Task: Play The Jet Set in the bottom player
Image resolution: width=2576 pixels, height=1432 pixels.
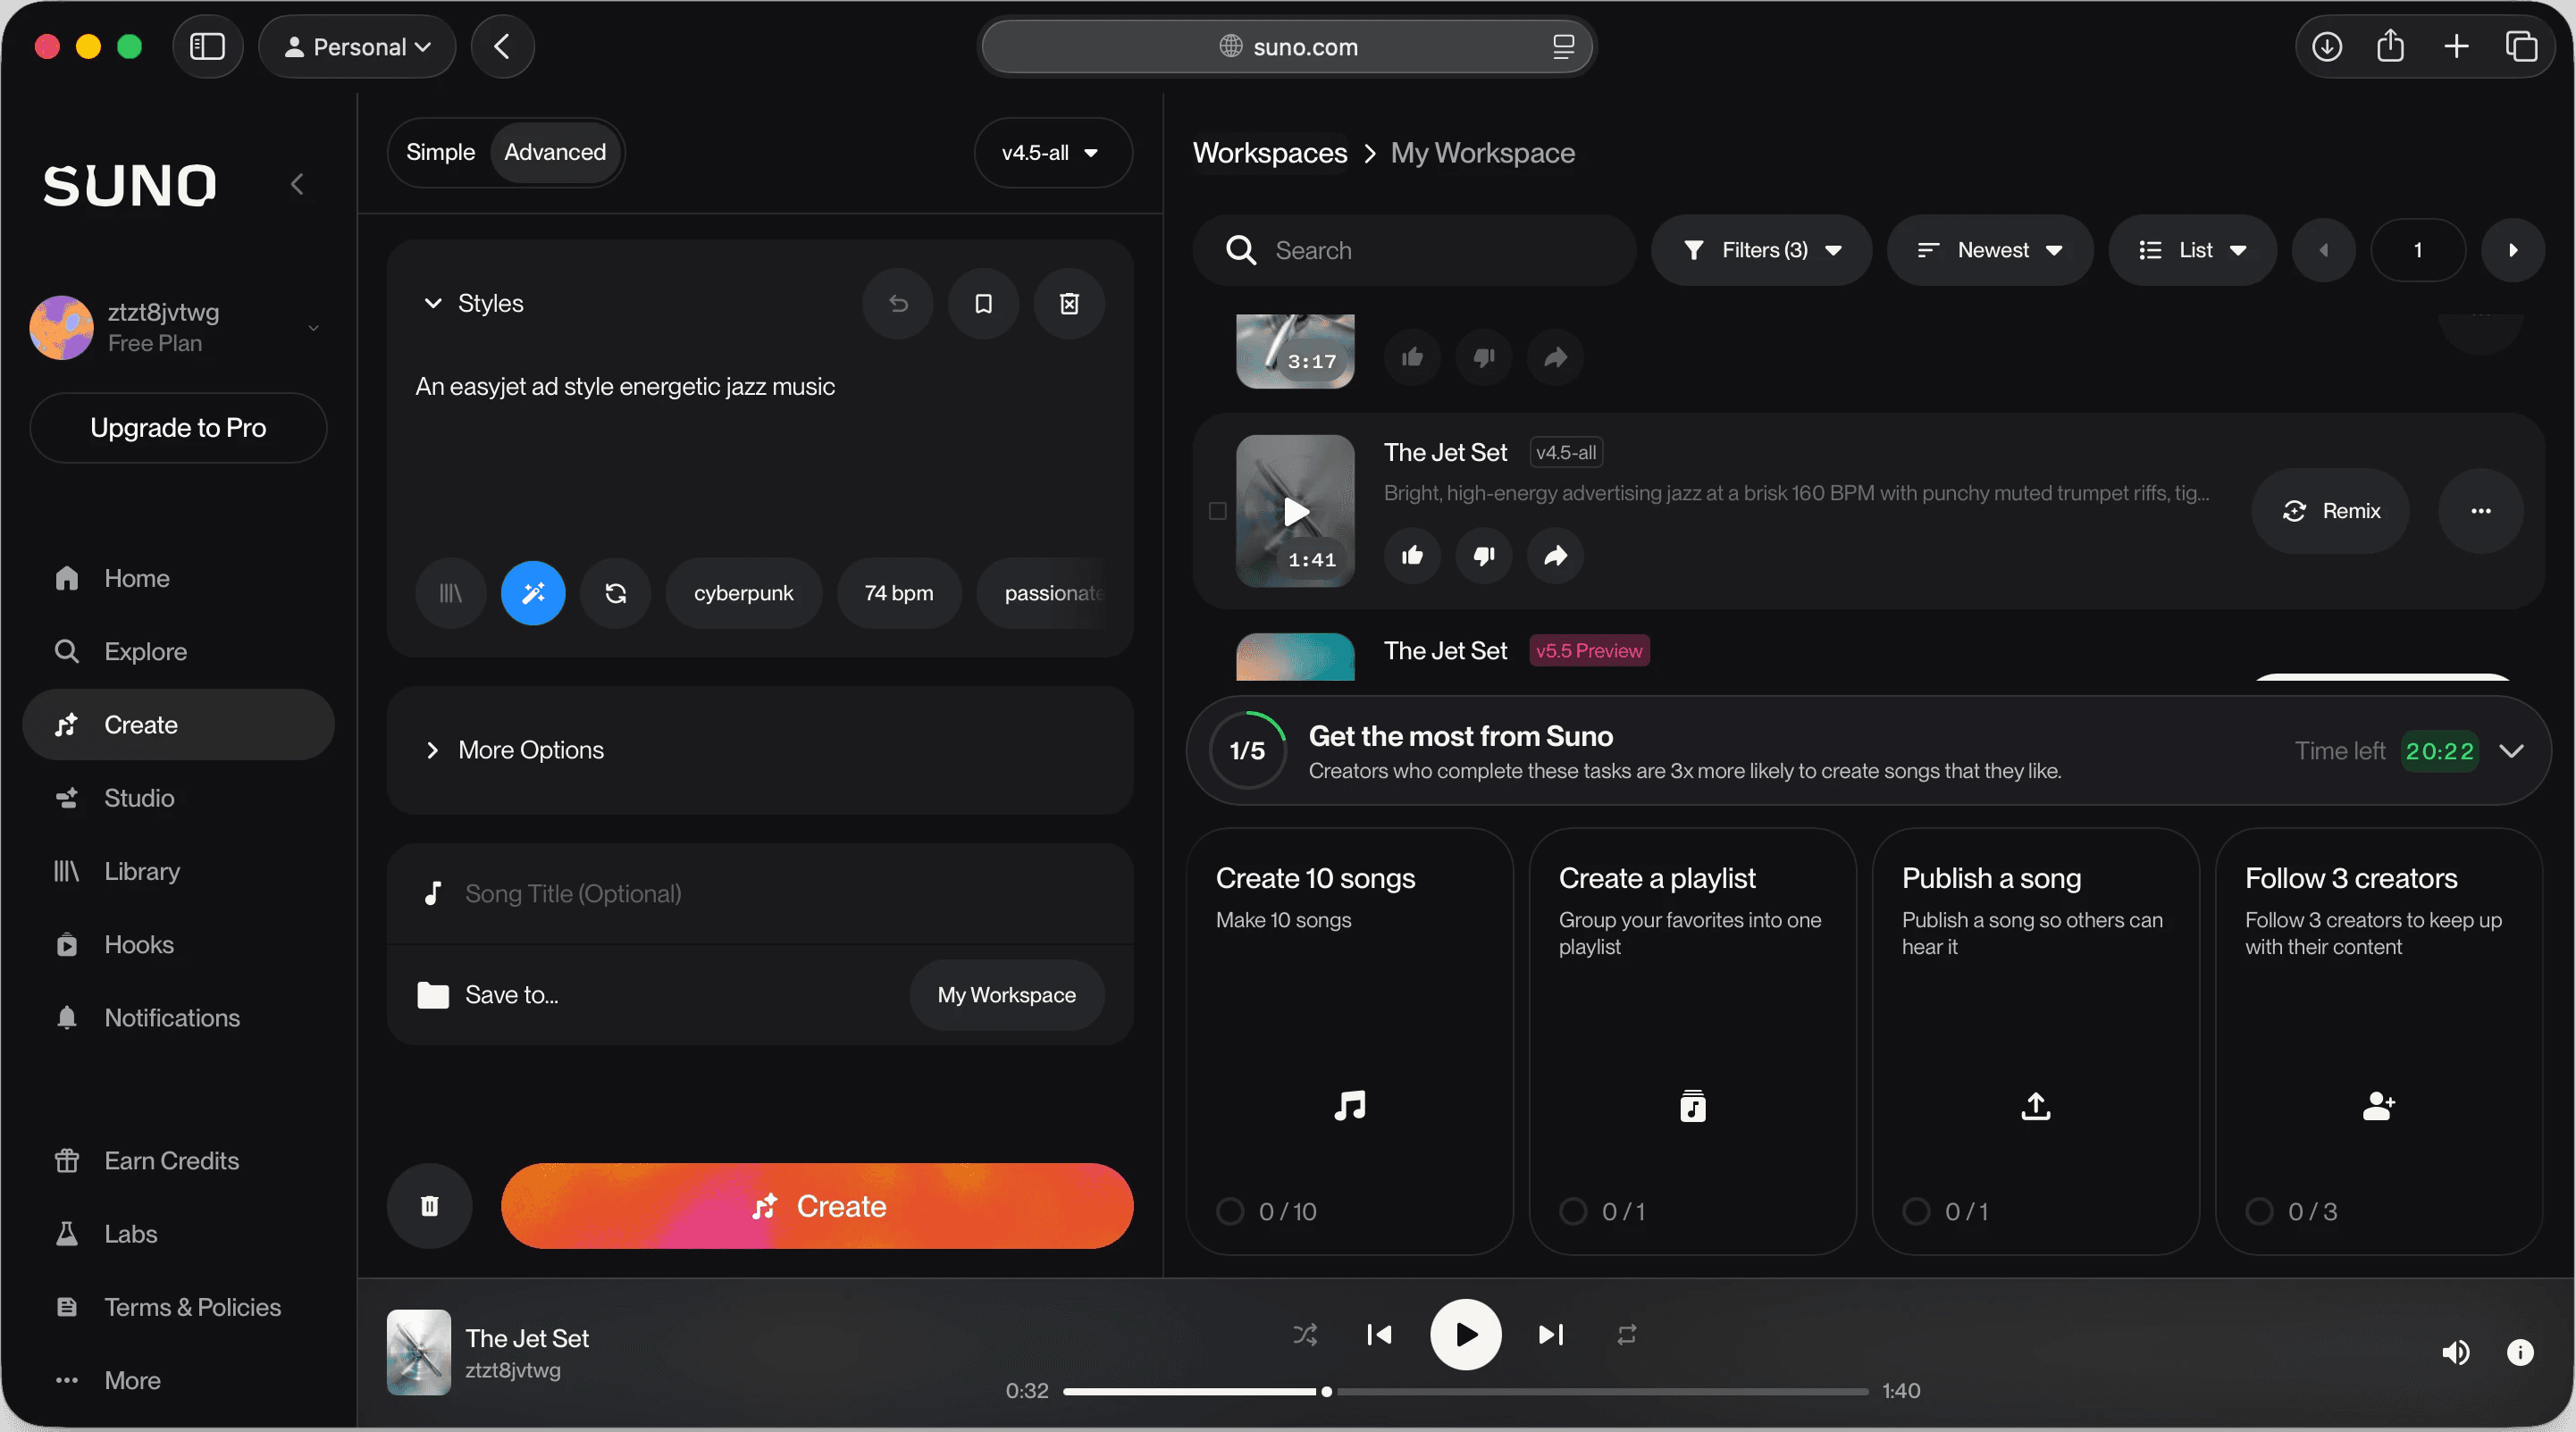Action: pos(1465,1335)
